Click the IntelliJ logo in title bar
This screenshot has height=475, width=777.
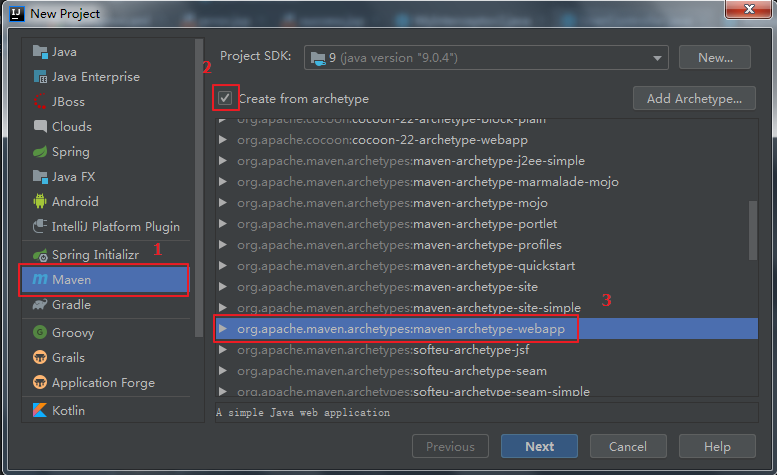tap(17, 14)
